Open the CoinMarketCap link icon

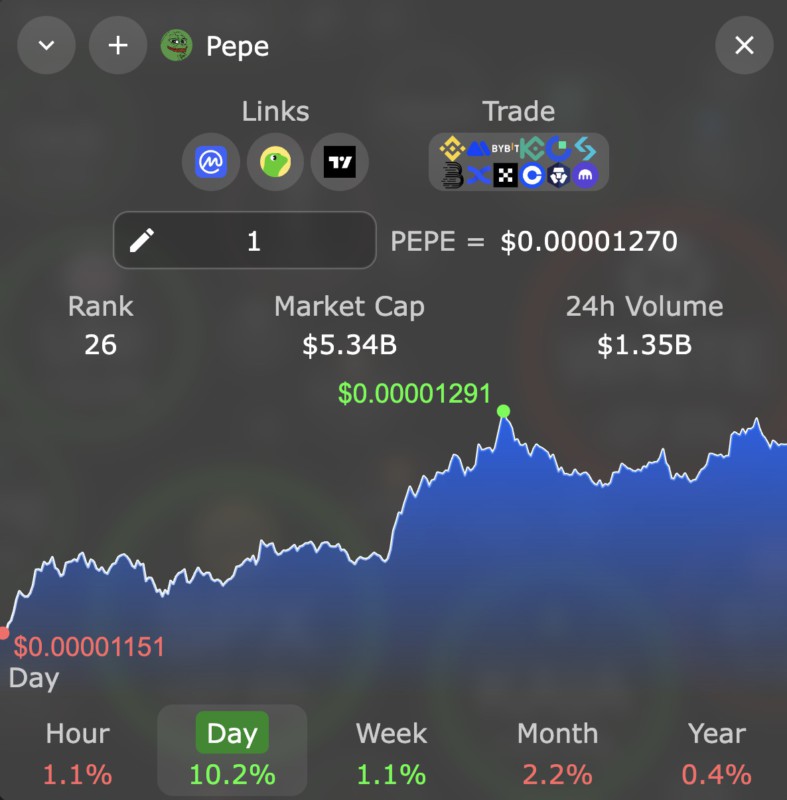click(211, 162)
